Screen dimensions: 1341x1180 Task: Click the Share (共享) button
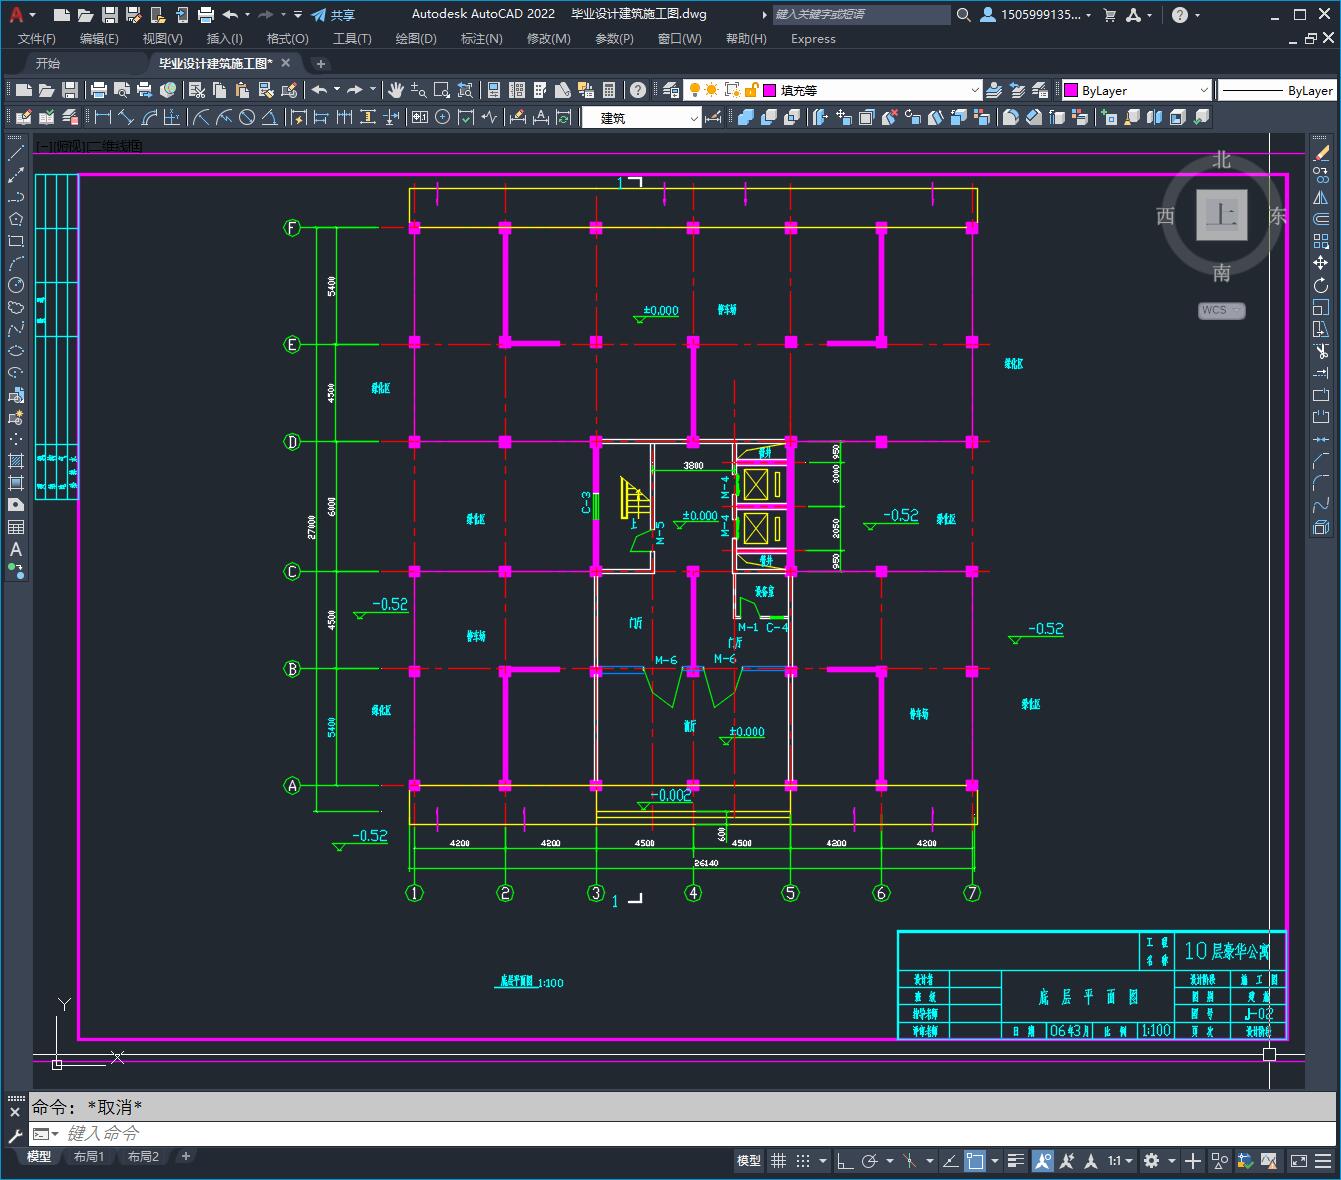pos(333,14)
